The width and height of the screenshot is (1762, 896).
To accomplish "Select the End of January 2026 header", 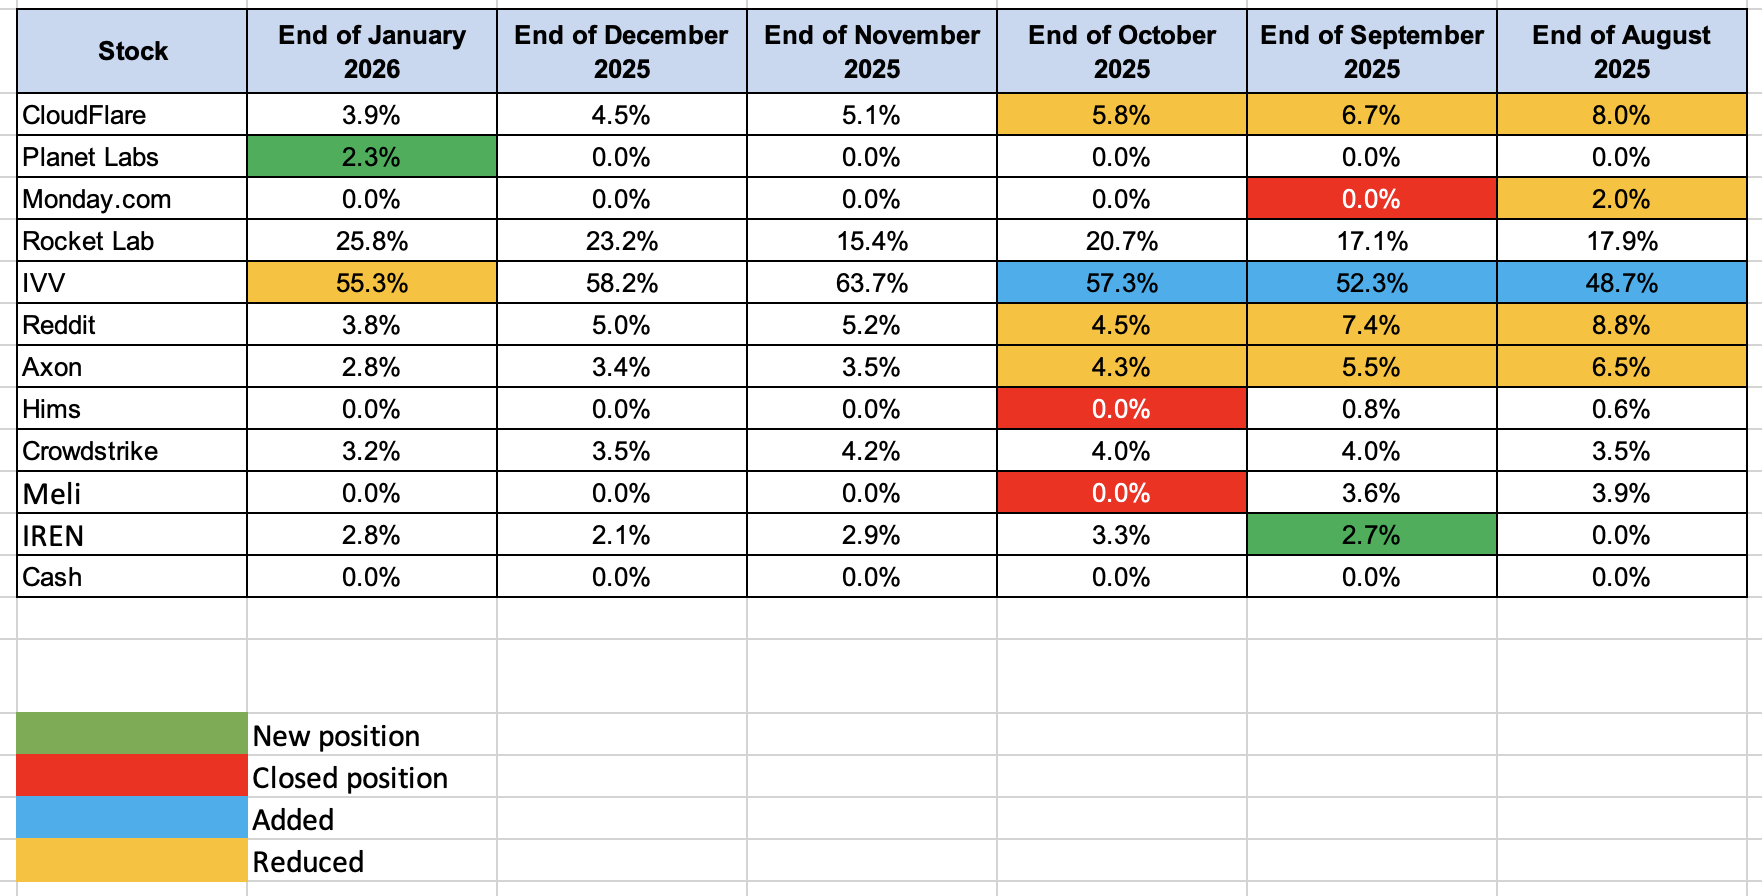I will point(372,51).
